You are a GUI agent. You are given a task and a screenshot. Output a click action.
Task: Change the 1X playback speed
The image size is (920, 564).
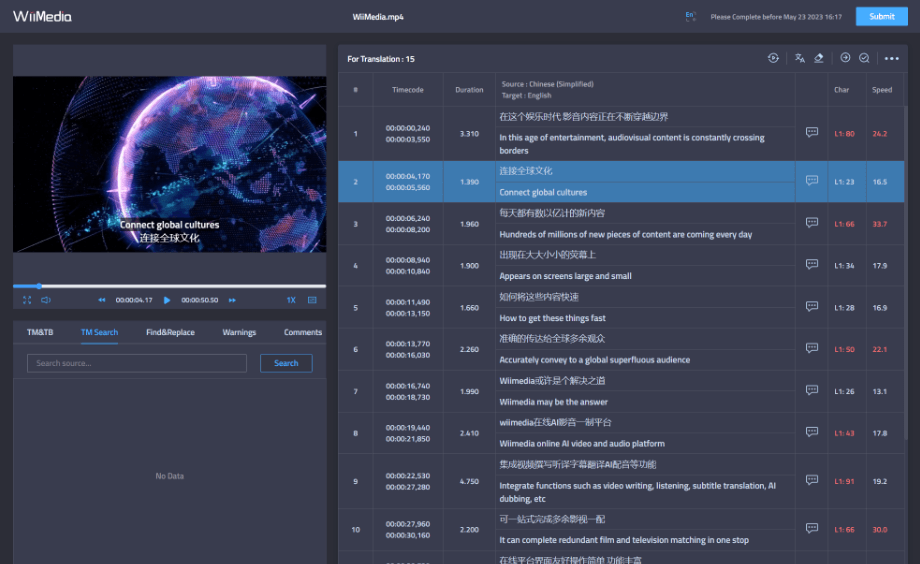pos(291,300)
